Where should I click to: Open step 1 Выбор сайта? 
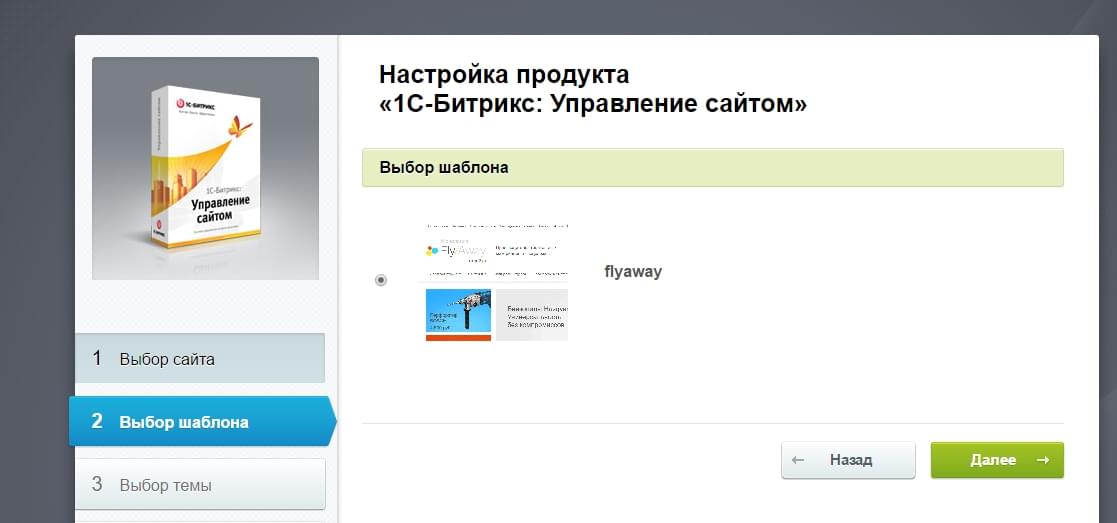[199, 358]
